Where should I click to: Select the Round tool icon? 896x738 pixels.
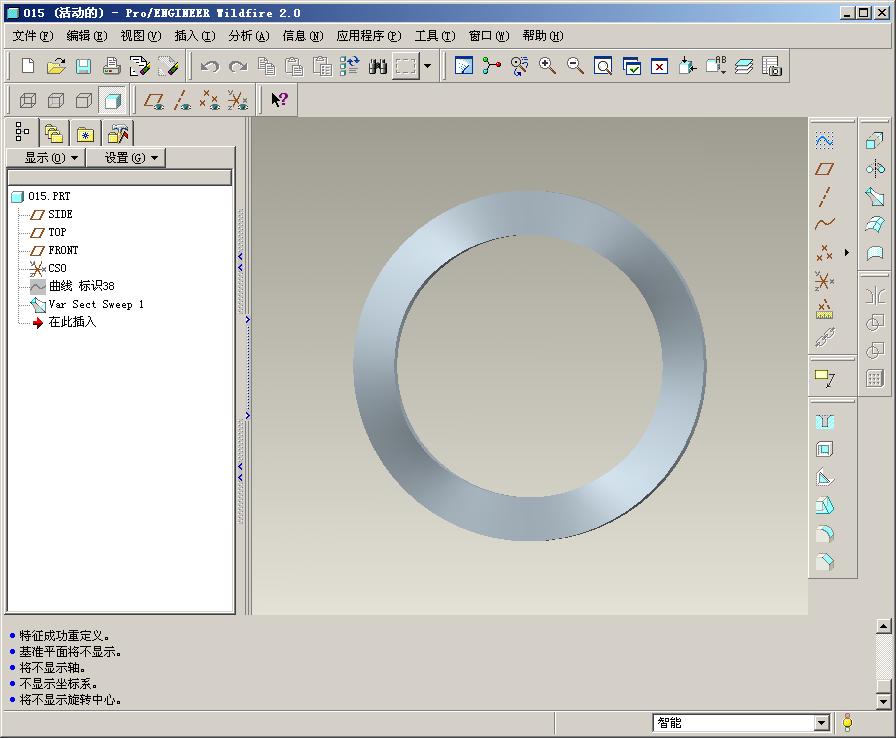pyautogui.click(x=824, y=534)
